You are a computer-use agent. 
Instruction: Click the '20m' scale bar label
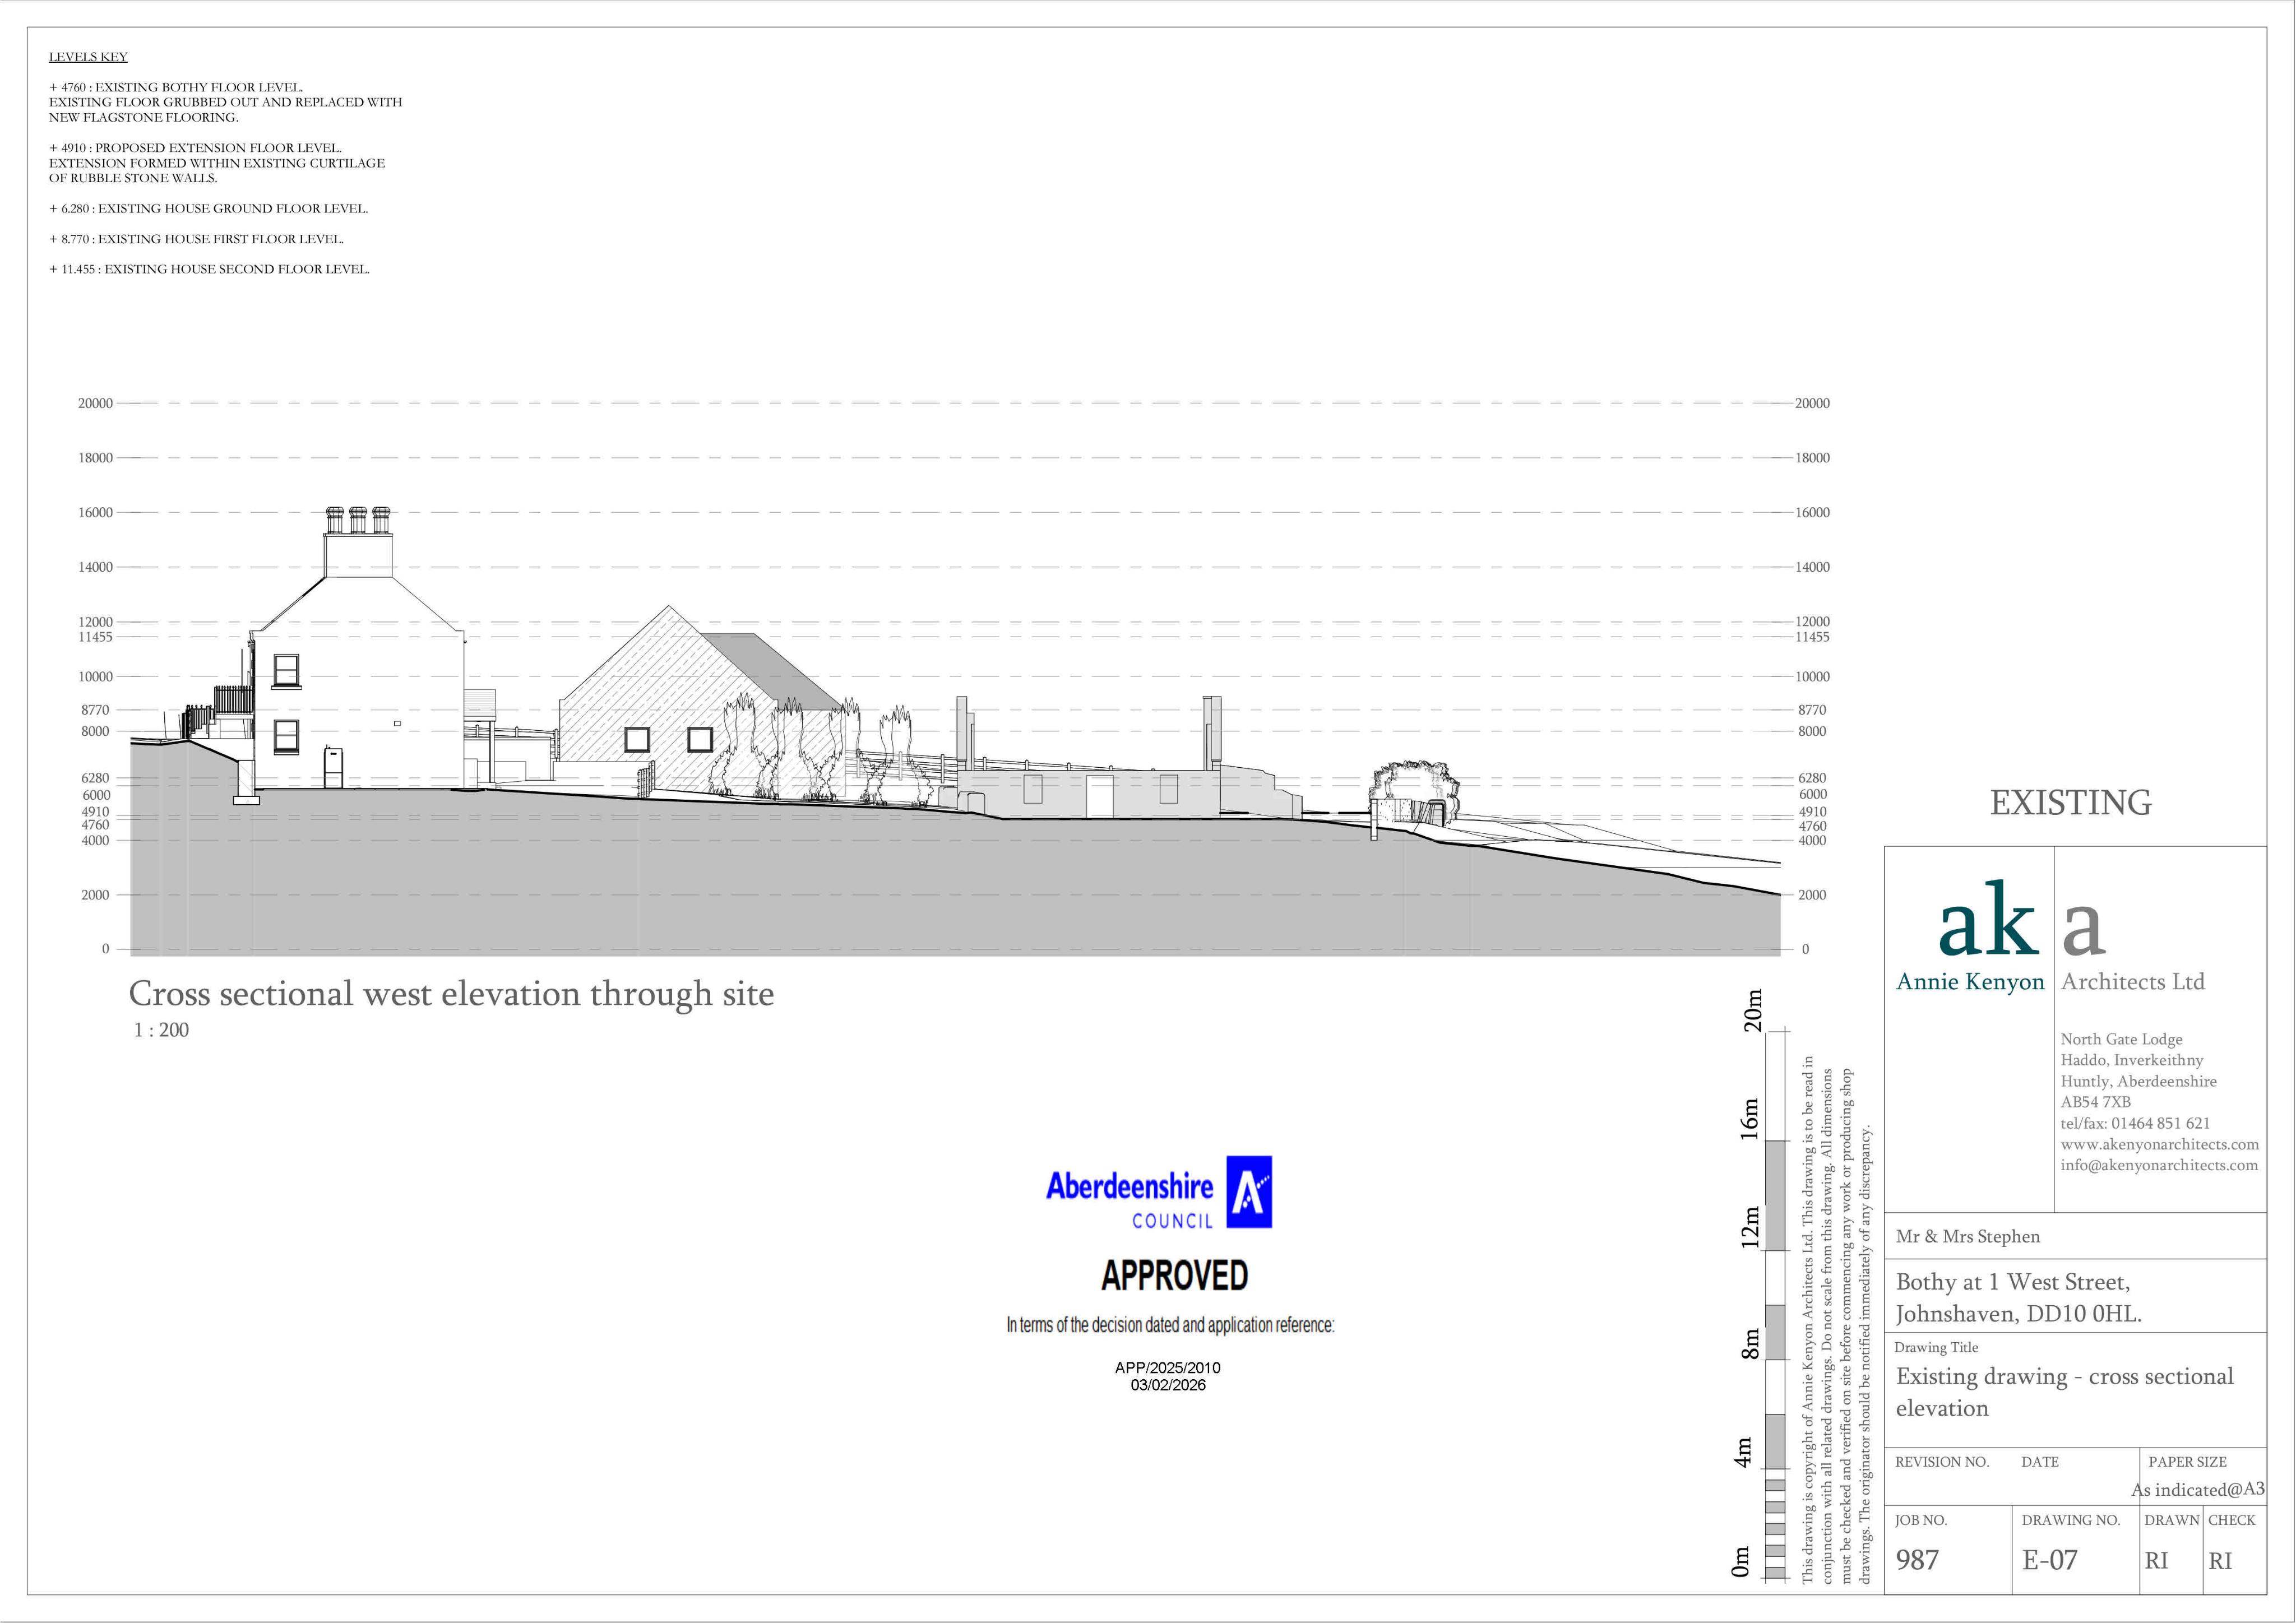(x=1752, y=1011)
